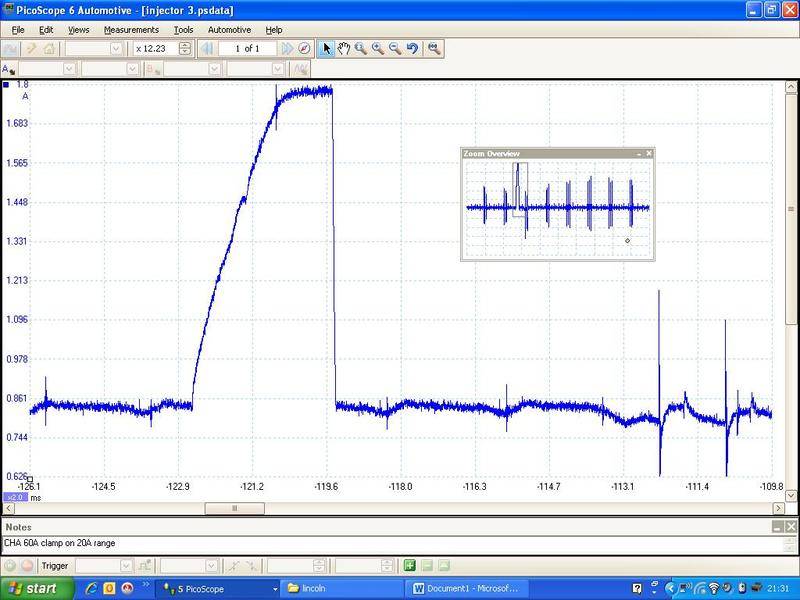Open the Views menu

click(x=79, y=30)
